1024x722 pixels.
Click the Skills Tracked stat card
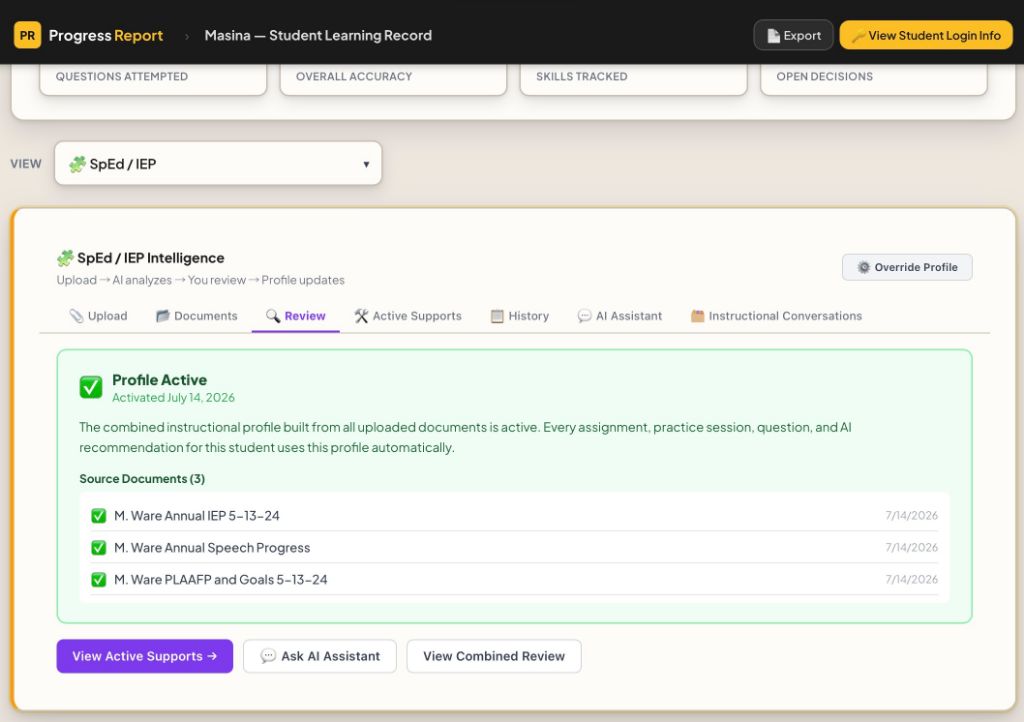pos(633,79)
